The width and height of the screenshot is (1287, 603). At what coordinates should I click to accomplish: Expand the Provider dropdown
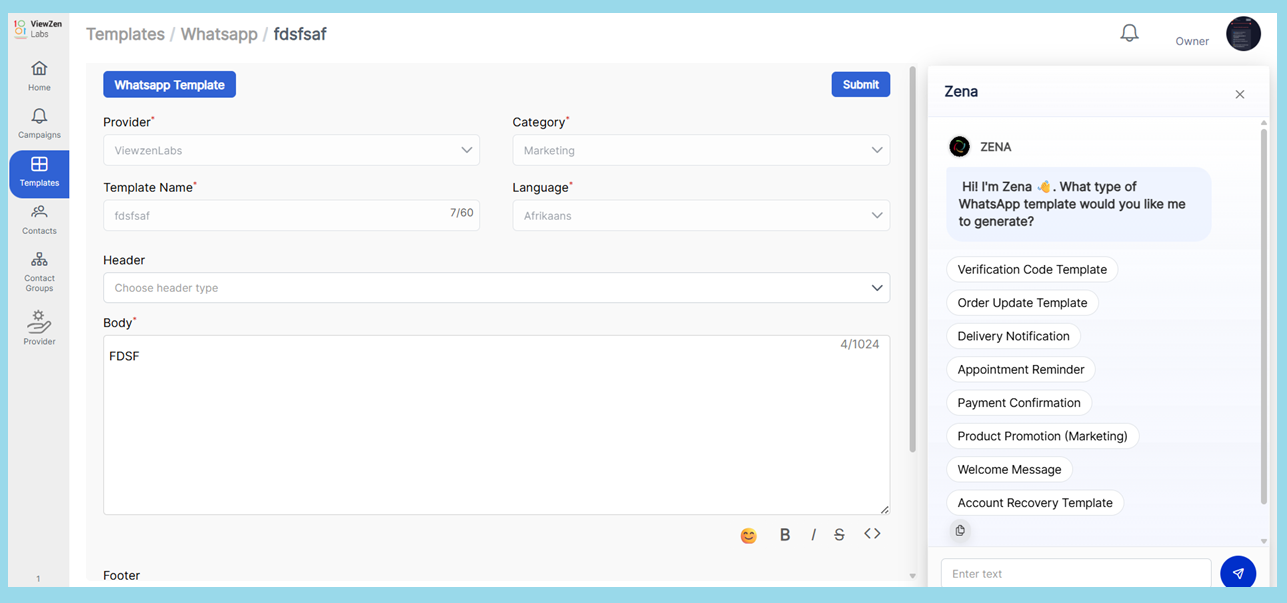pos(291,150)
